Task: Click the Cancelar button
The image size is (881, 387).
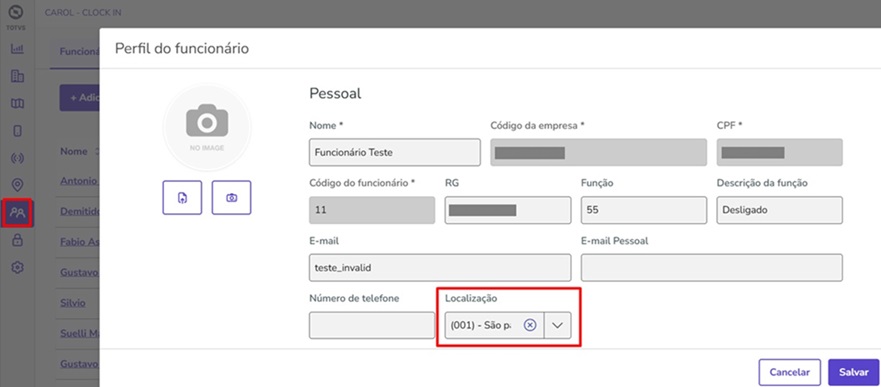Action: (789, 372)
